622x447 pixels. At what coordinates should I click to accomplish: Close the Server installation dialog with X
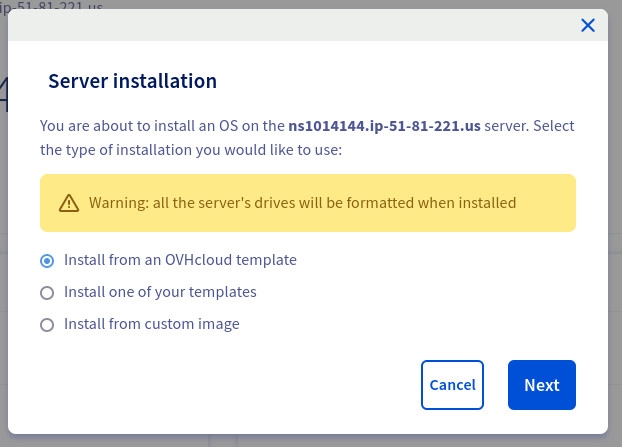click(588, 25)
